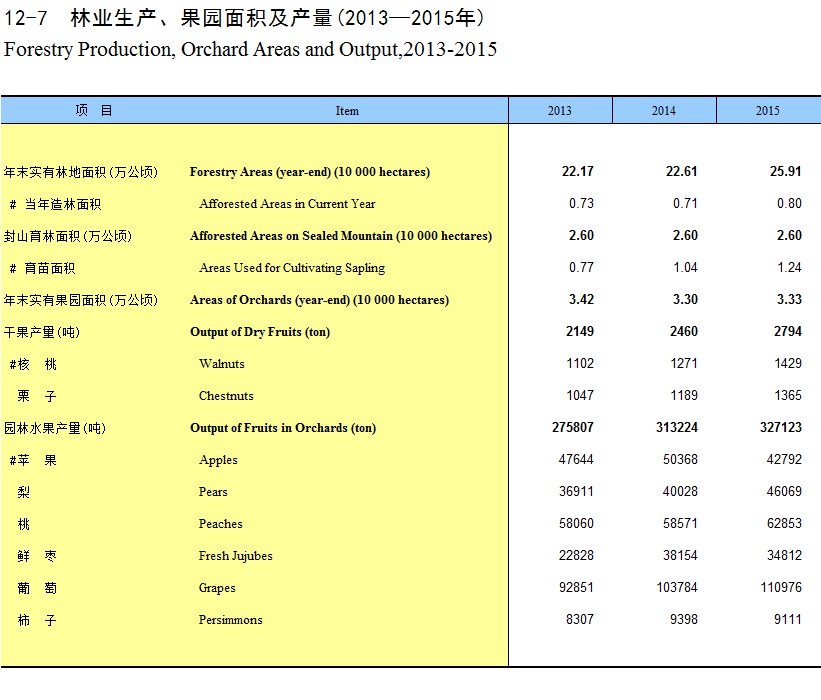Select 'Afforested Areas in Current Year' label
821x700 pixels.
tap(287, 204)
